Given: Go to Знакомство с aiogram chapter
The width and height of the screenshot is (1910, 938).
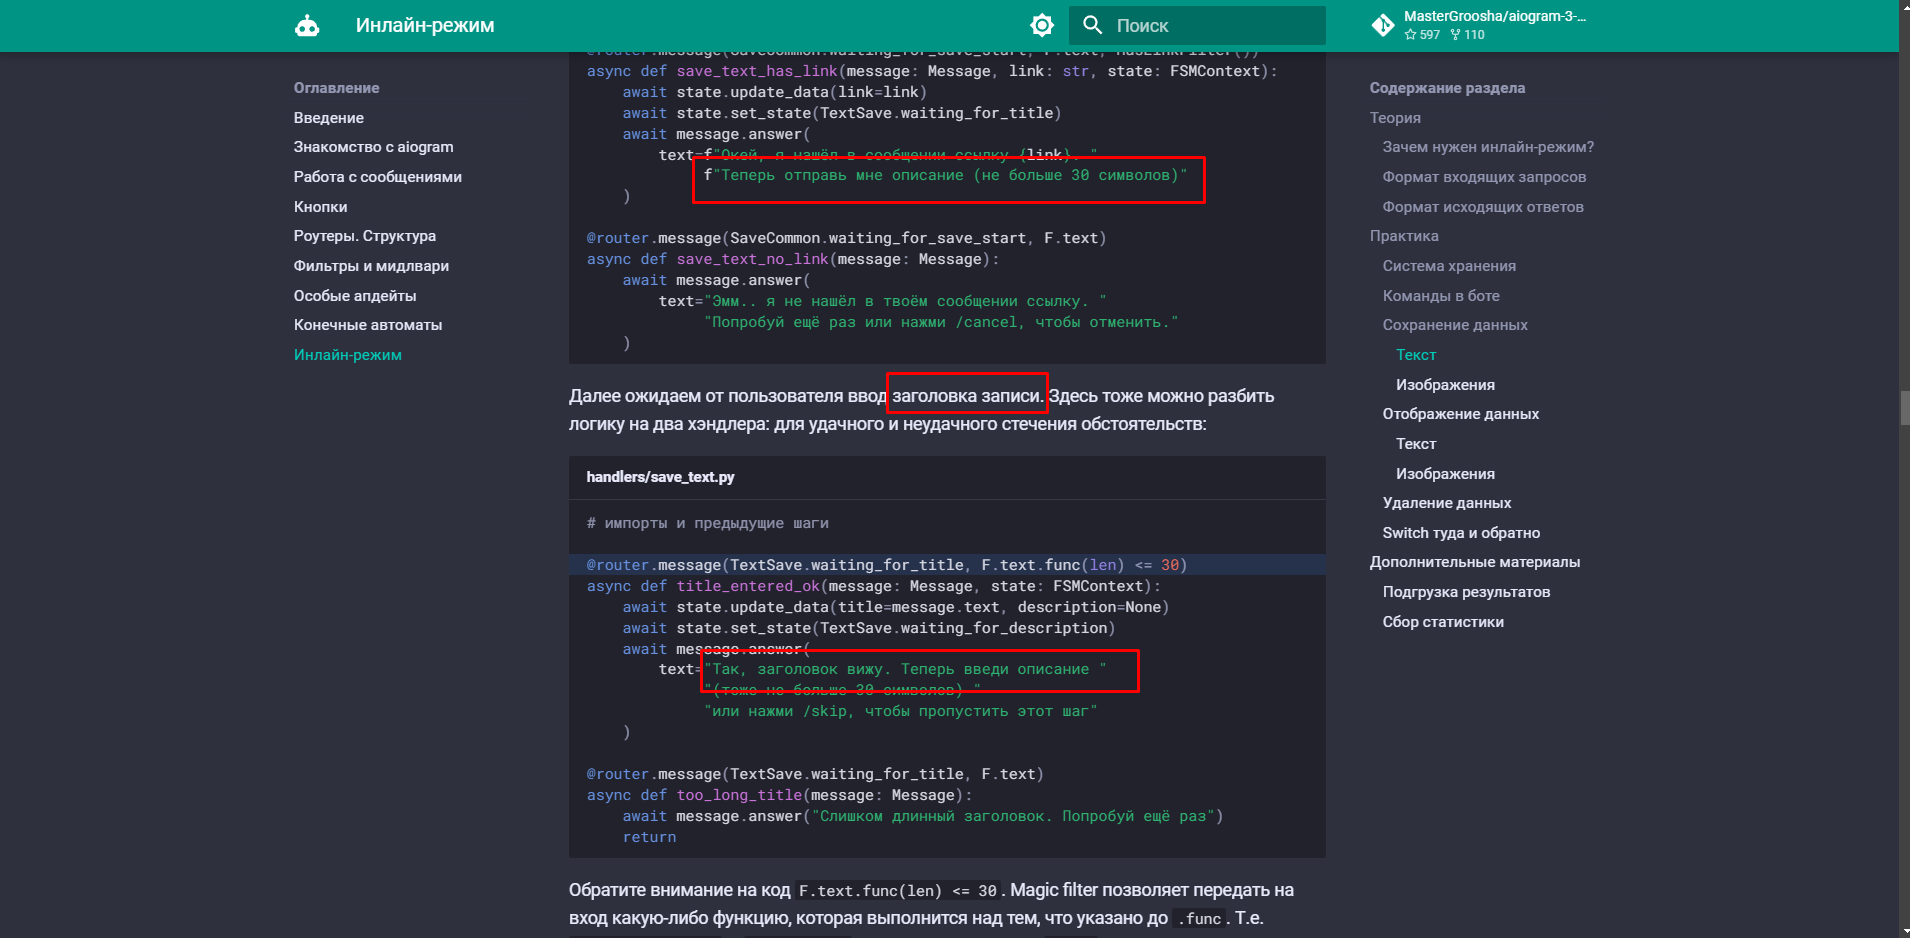Looking at the screenshot, I should (373, 147).
